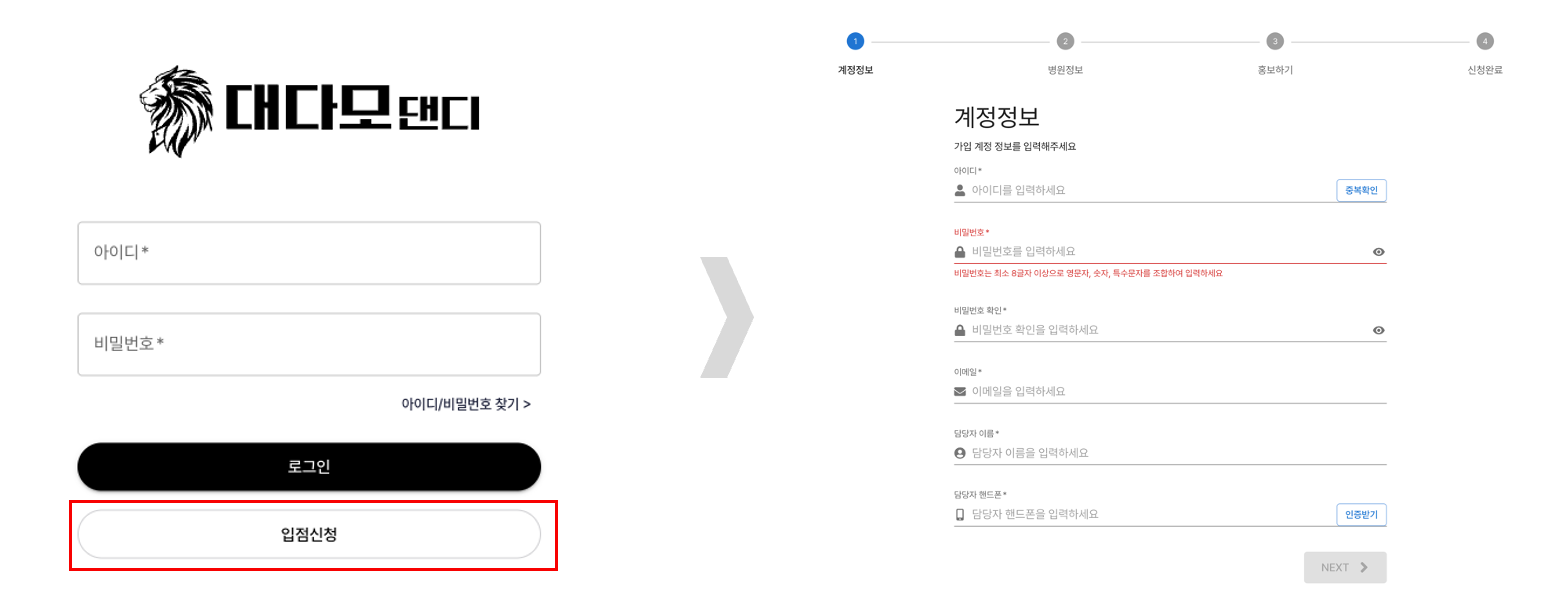The image size is (1559, 612).
Task: Click the phone icon in mobile field
Action: click(960, 515)
